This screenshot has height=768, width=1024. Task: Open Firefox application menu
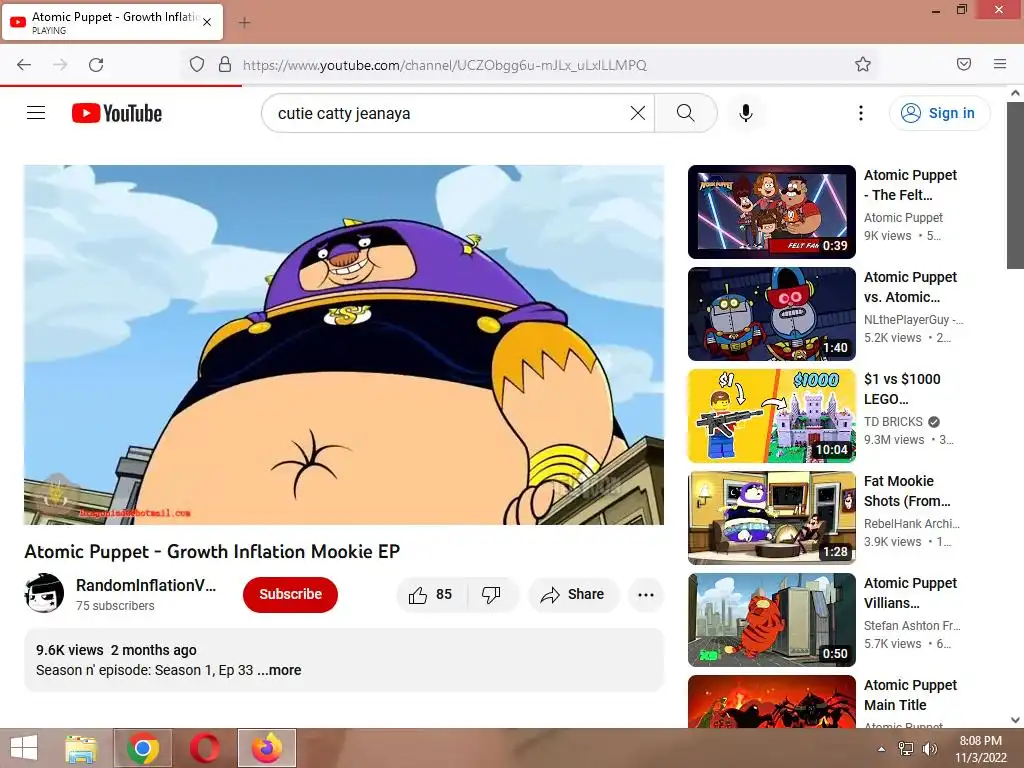click(x=1000, y=64)
